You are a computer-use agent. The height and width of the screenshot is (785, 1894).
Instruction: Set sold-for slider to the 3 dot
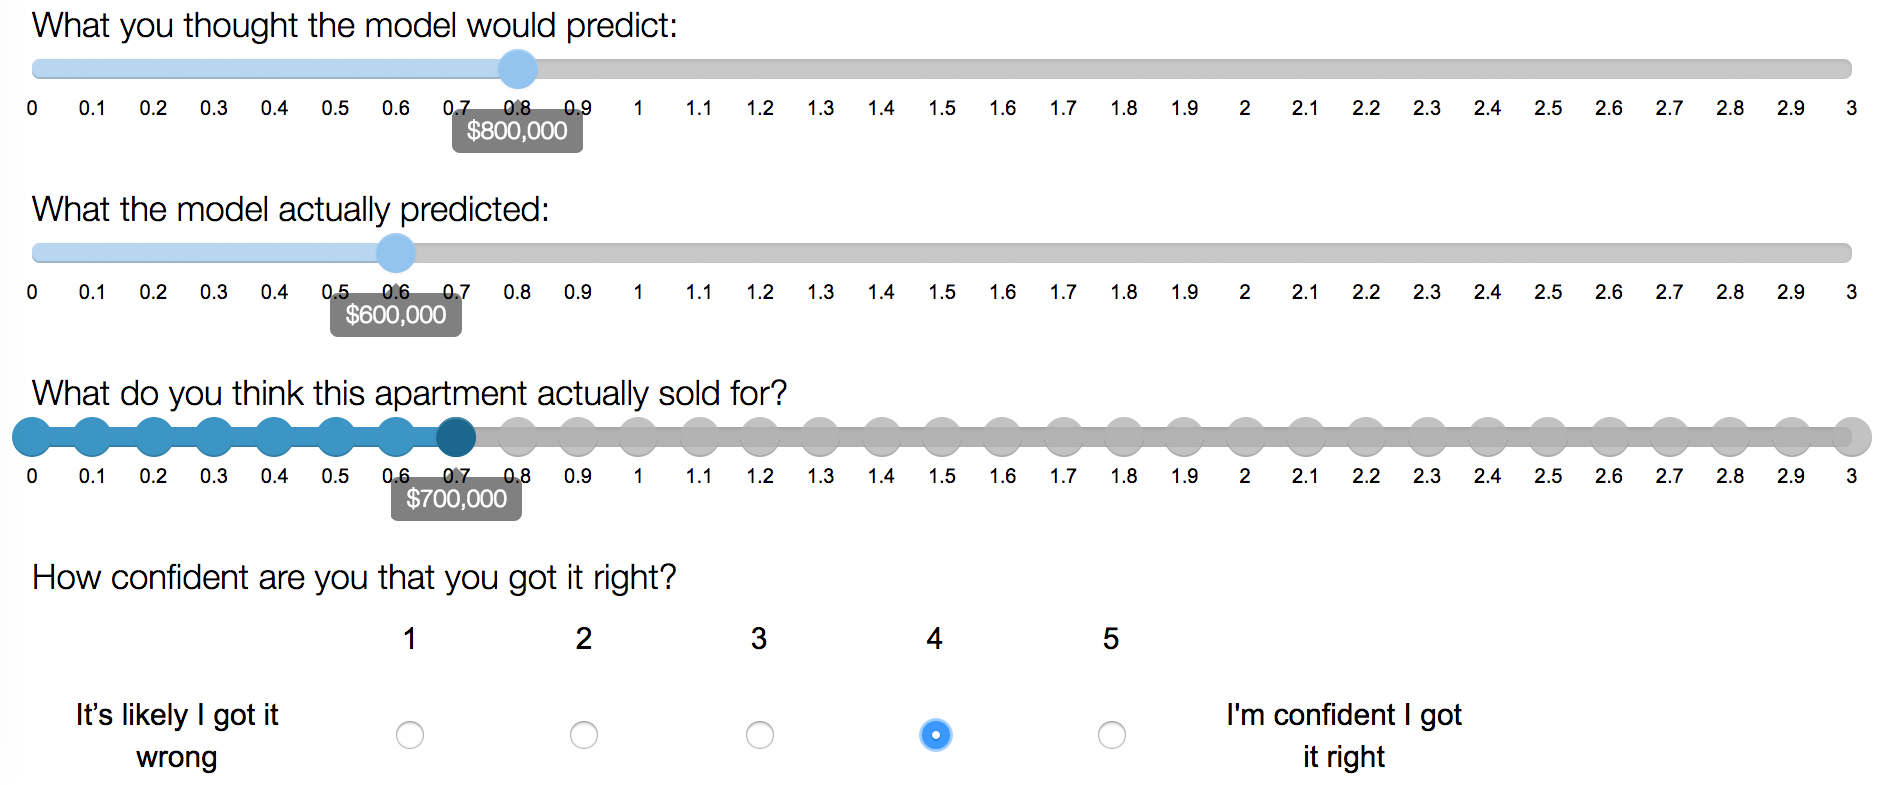coord(1852,437)
